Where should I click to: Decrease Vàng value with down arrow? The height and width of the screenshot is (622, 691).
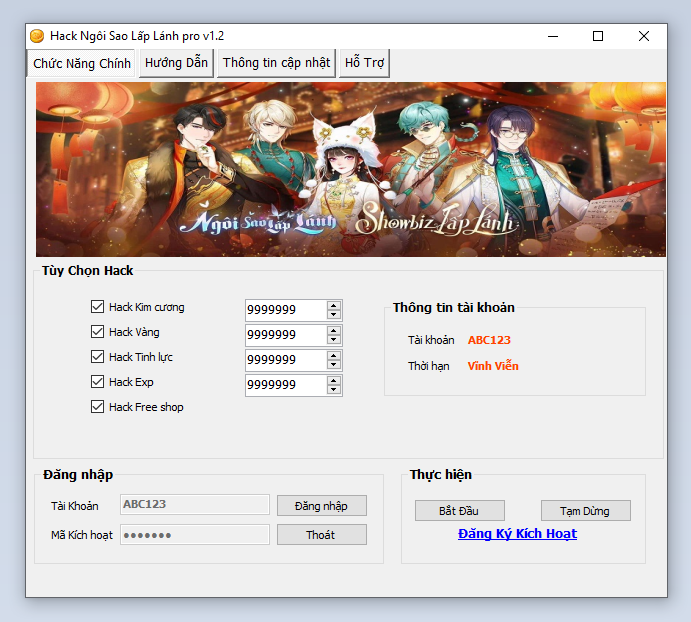tap(334, 340)
